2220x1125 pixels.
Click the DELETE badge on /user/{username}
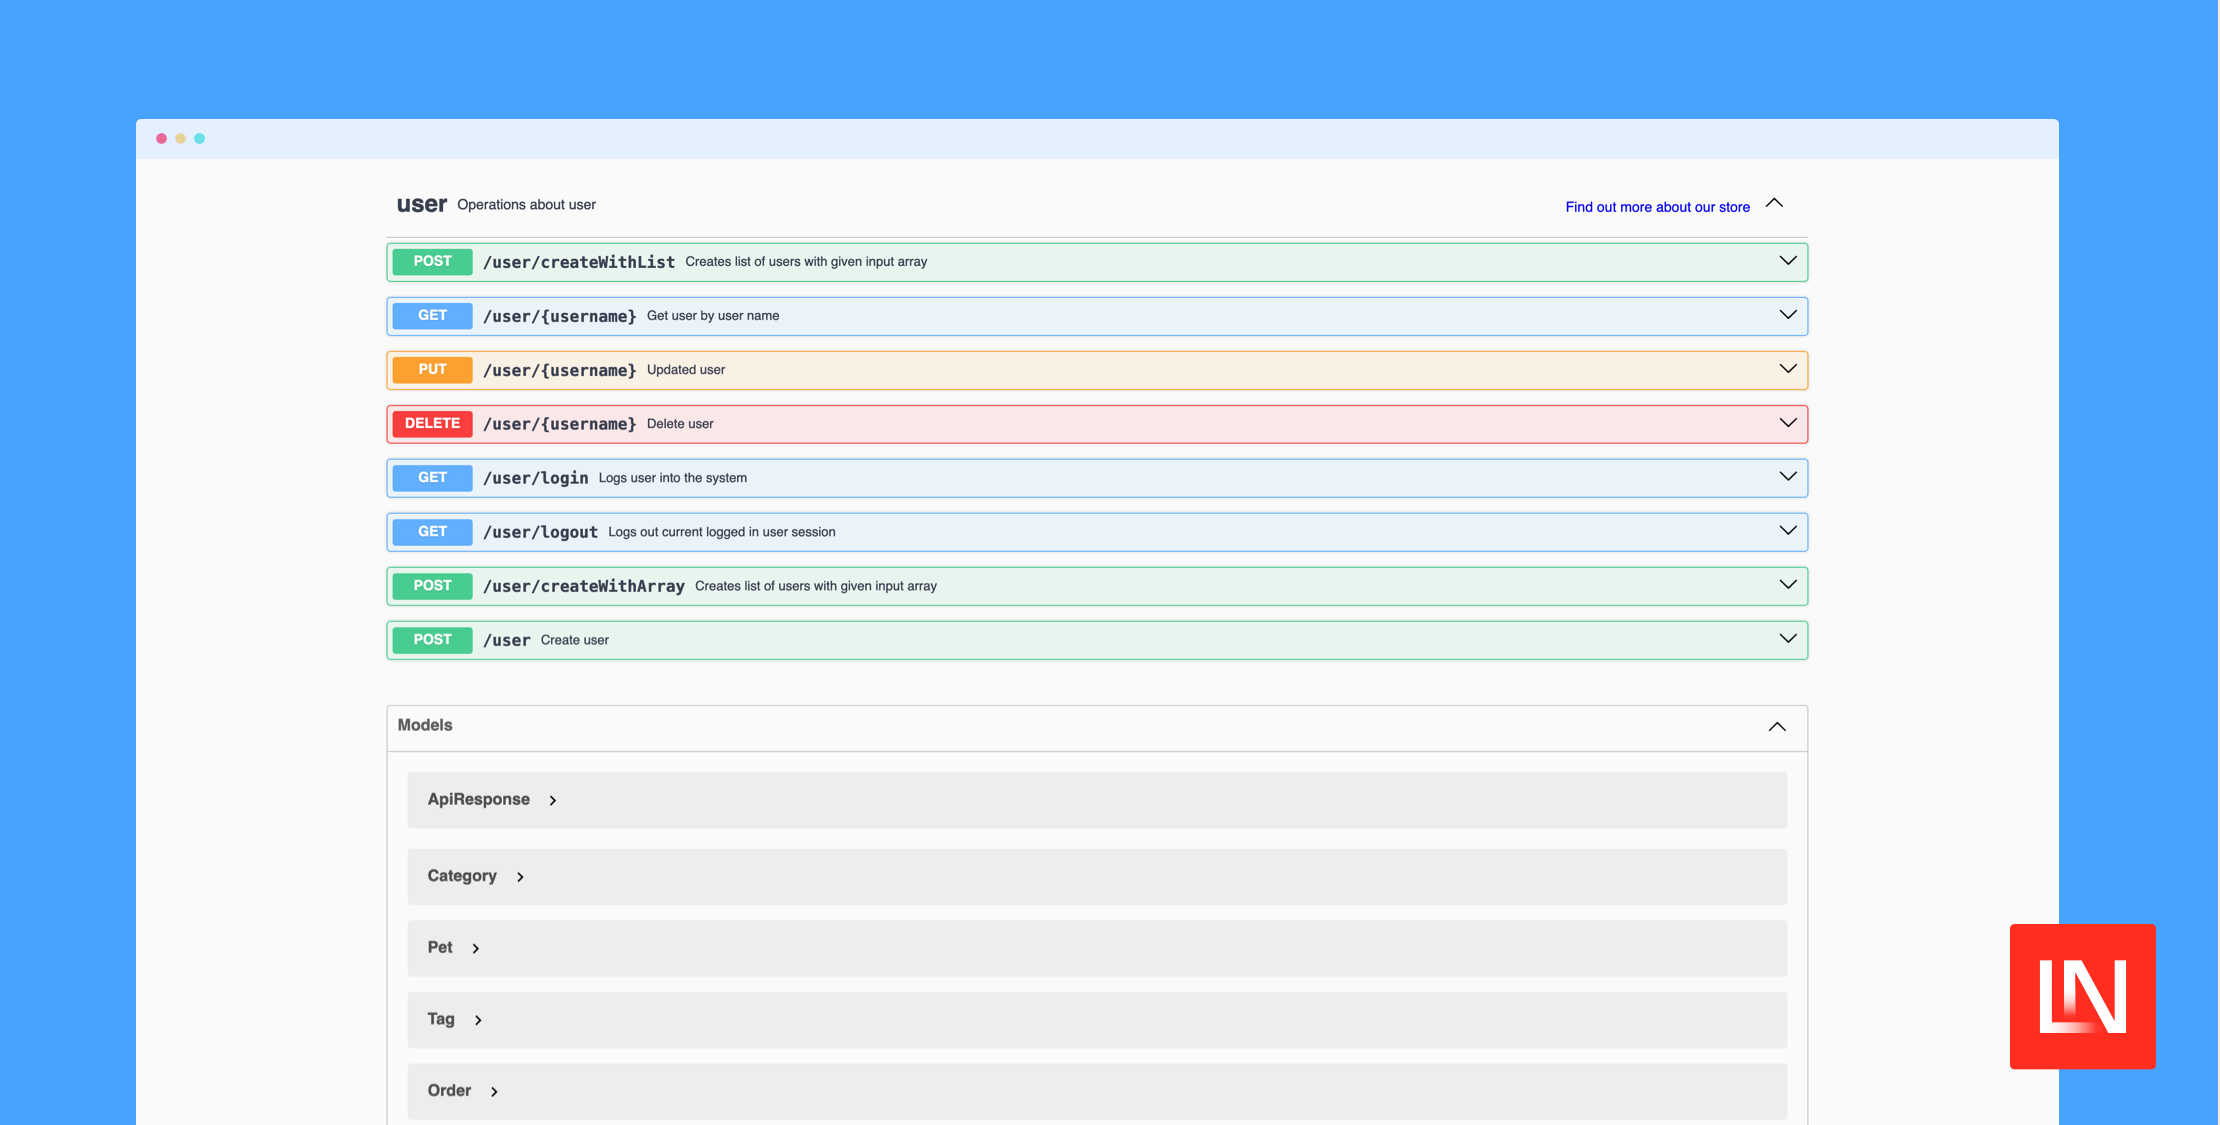431,423
